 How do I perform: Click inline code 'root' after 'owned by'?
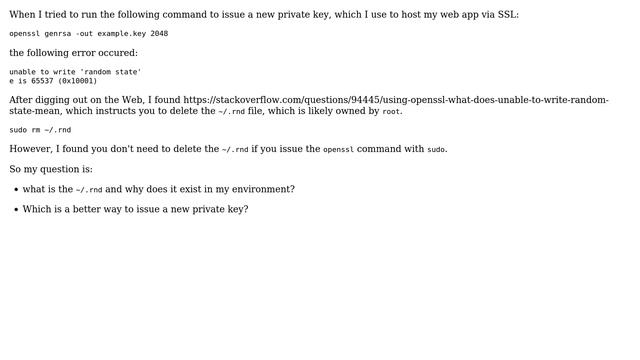tap(391, 111)
